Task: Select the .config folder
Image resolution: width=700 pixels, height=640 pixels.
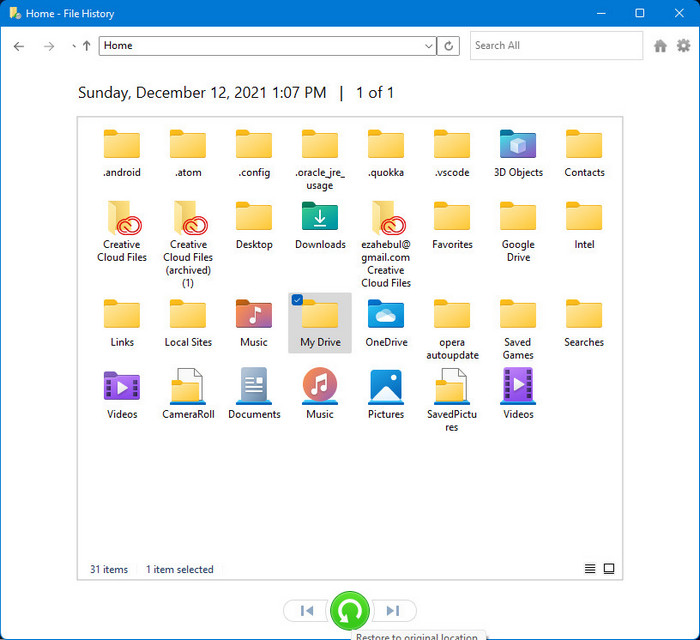Action: click(254, 154)
